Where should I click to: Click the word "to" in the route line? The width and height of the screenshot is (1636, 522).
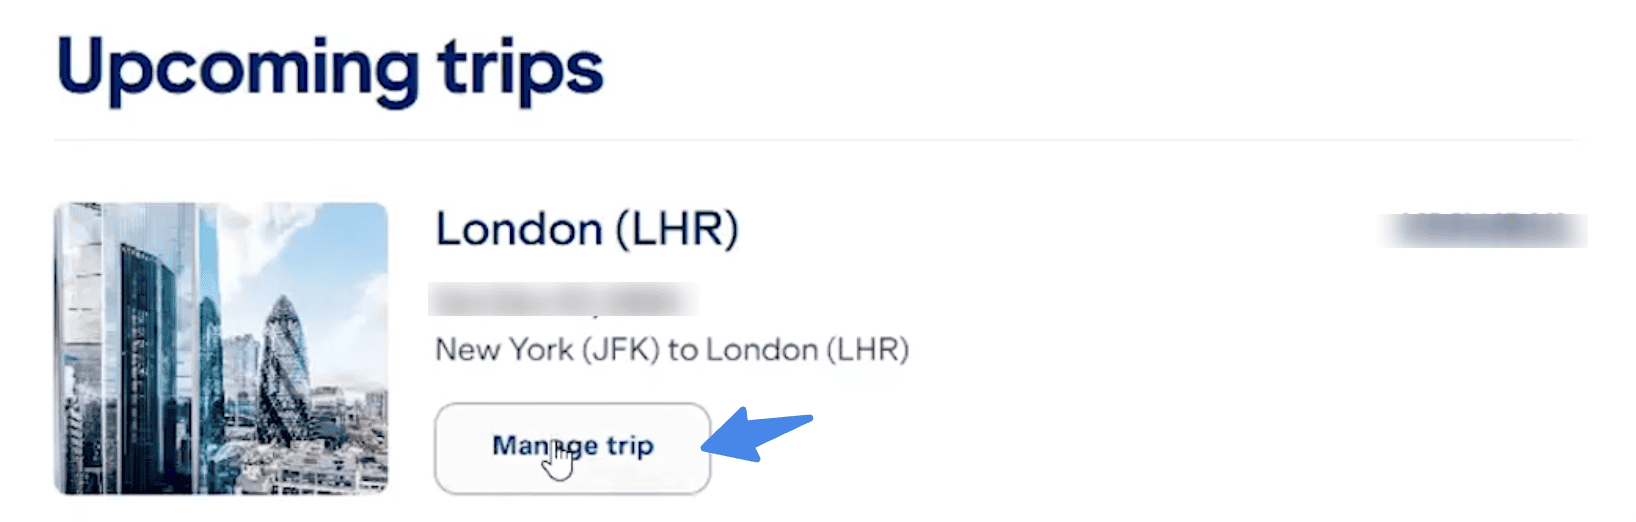pos(682,350)
